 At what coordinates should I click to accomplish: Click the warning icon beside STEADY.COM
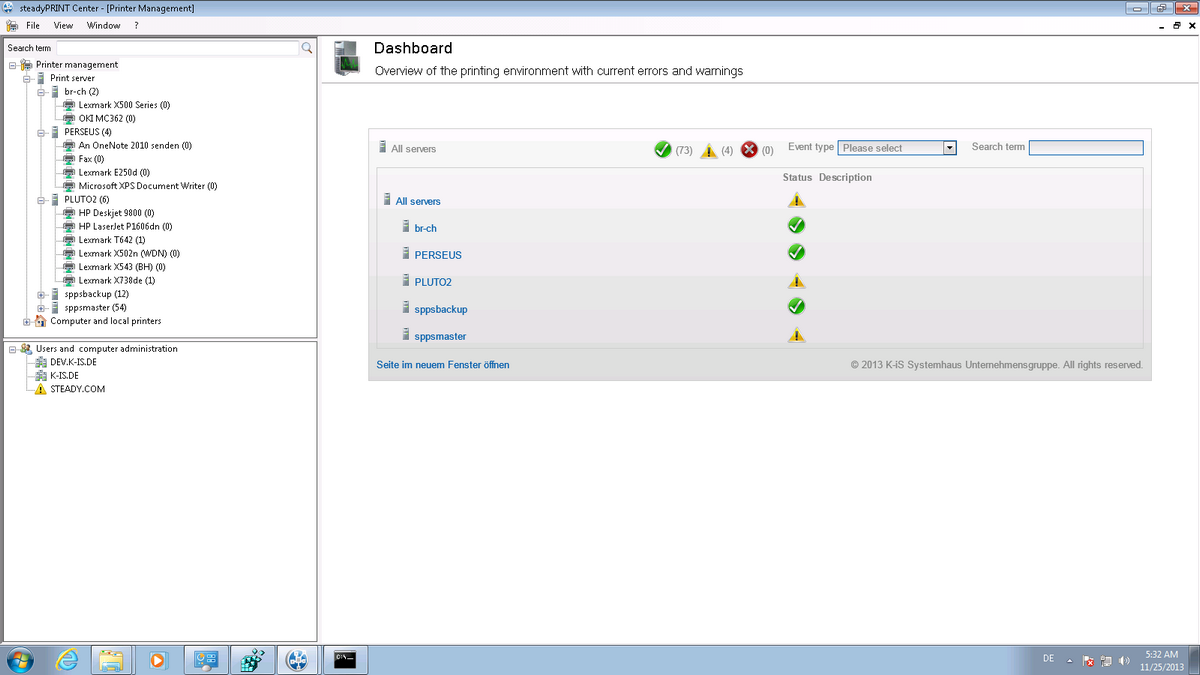(x=41, y=389)
